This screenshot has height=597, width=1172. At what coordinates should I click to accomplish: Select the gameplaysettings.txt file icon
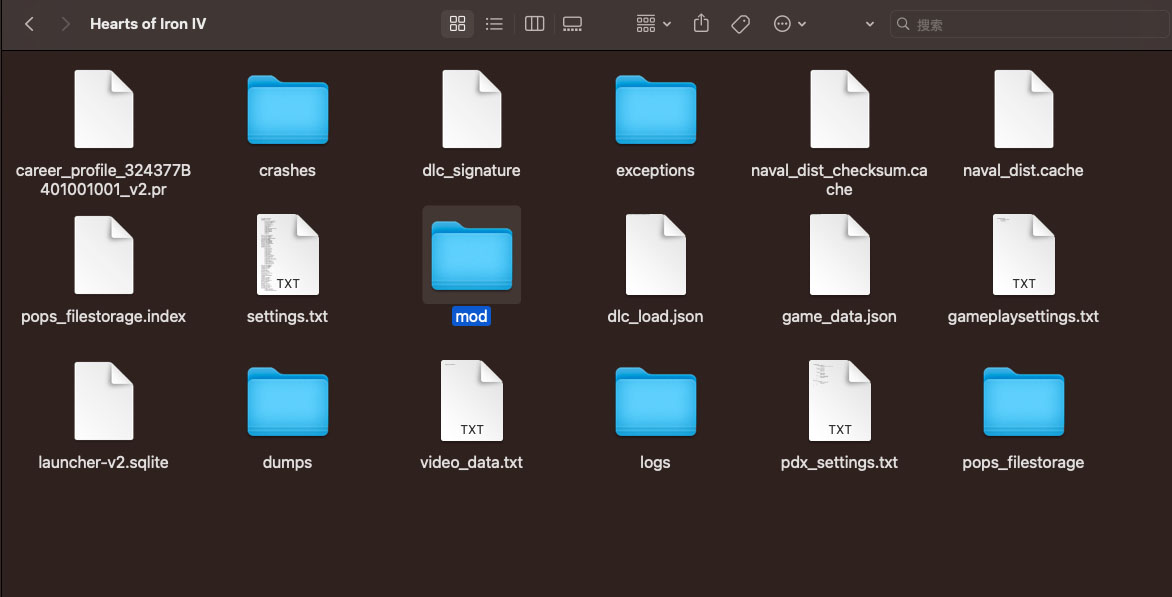(x=1023, y=255)
